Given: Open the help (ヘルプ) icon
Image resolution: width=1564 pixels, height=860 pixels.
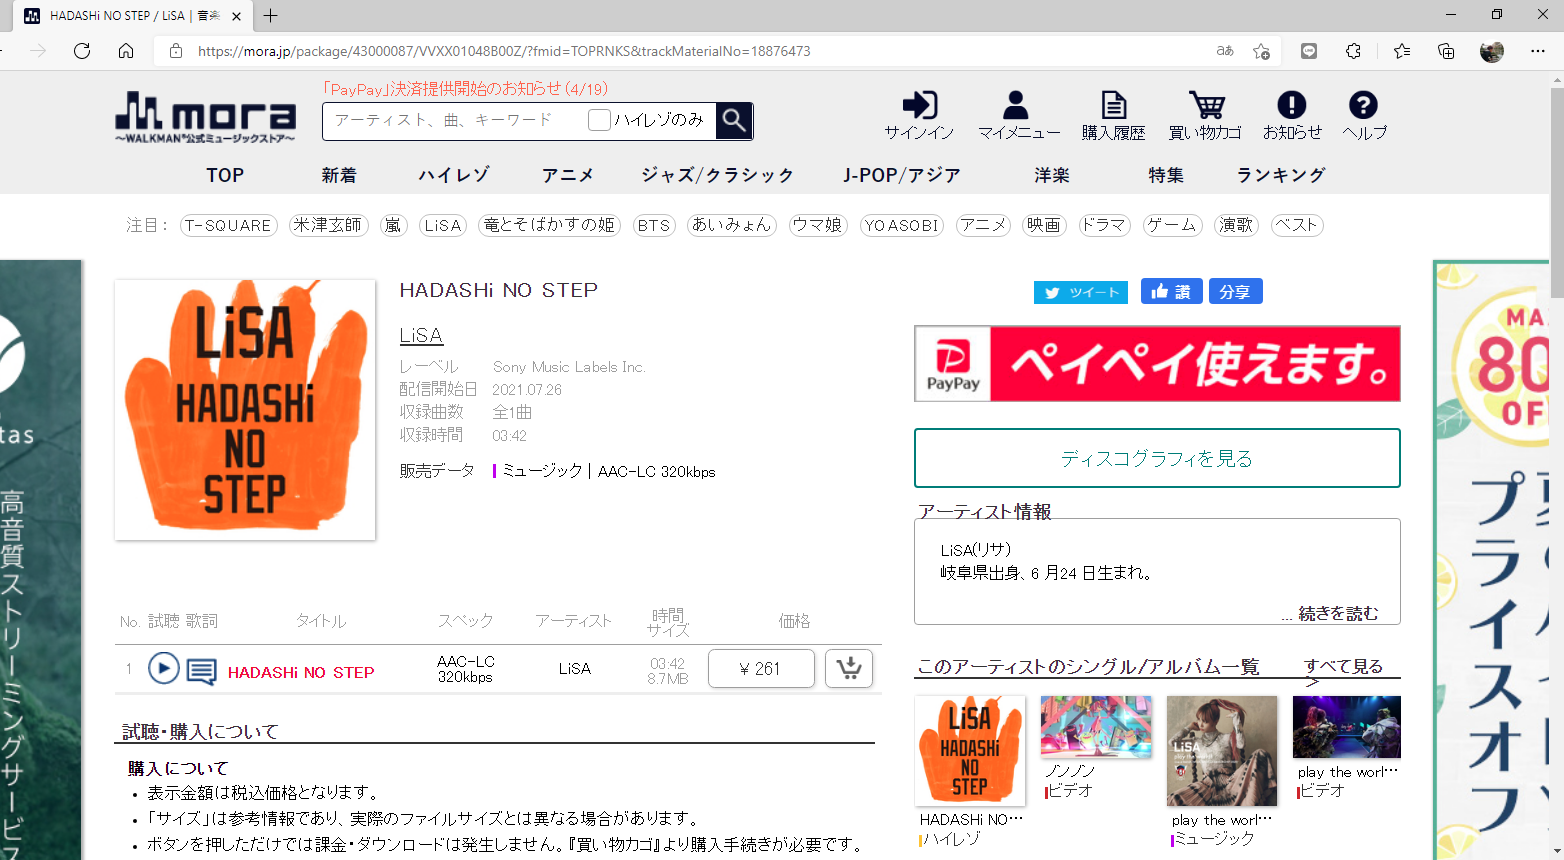Looking at the screenshot, I should (x=1364, y=116).
